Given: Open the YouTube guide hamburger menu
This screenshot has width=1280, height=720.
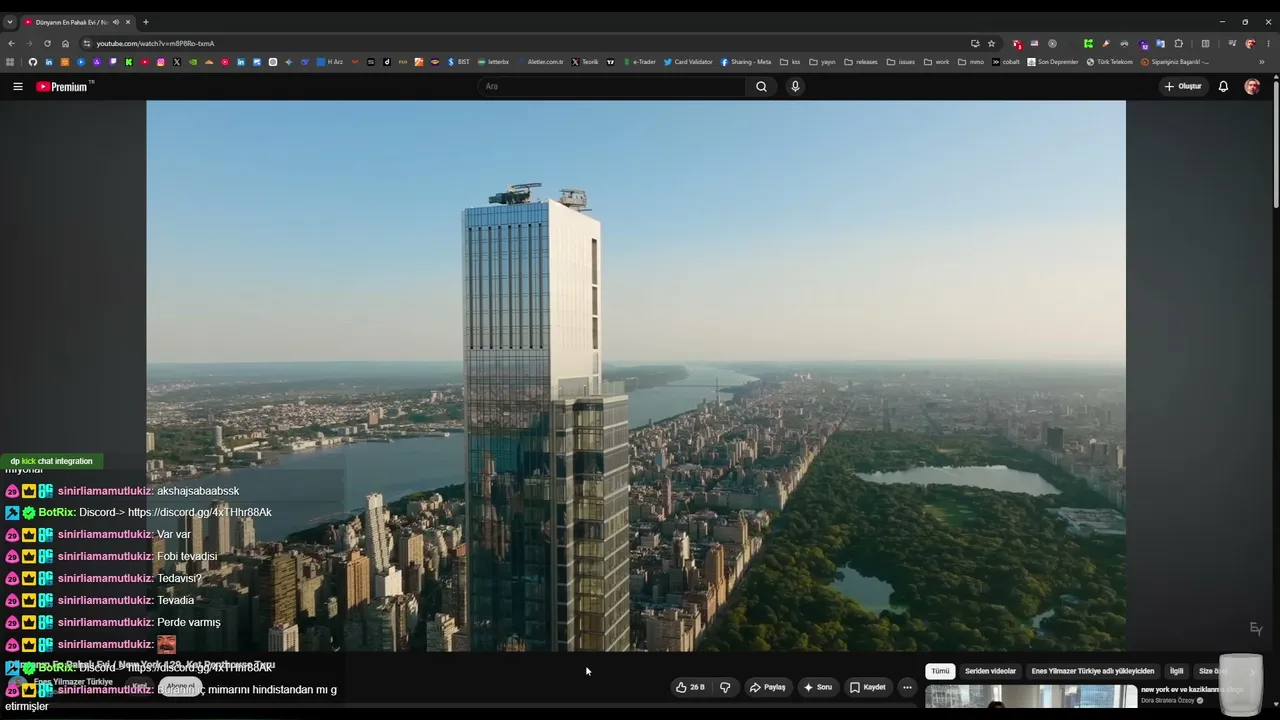Looking at the screenshot, I should click(17, 86).
